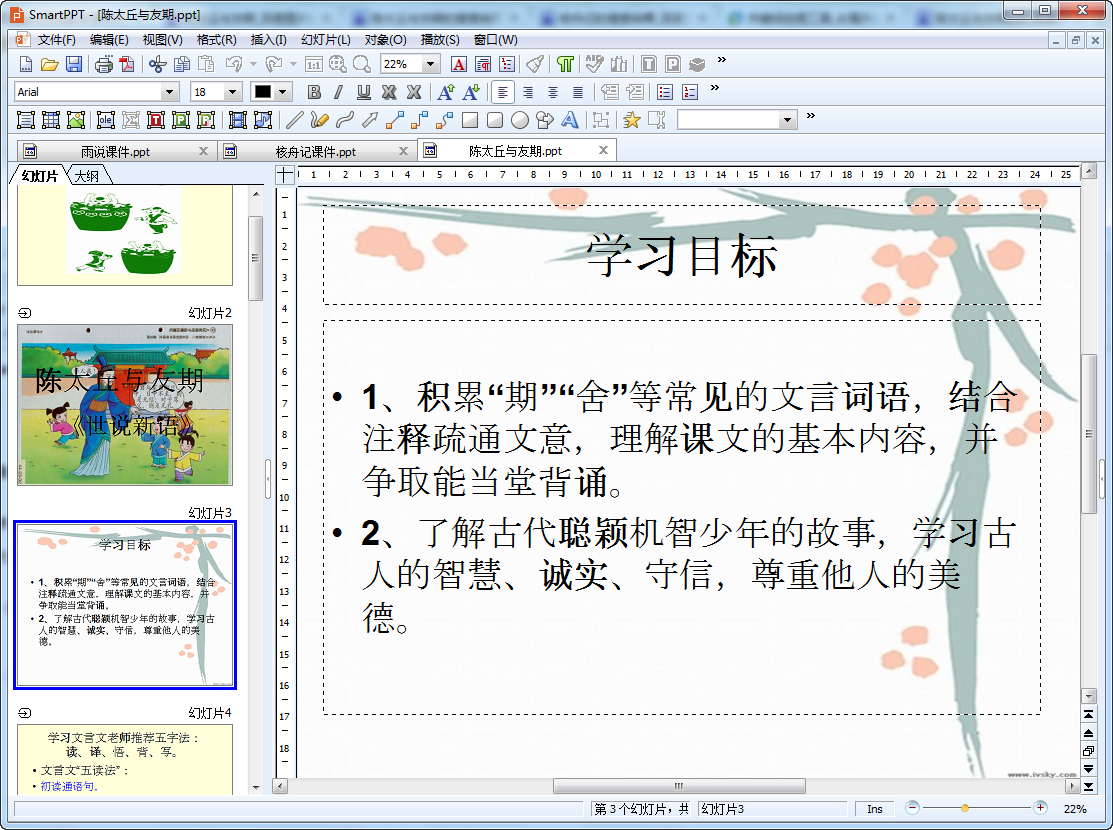Expand the Arial font name dropdown

click(x=169, y=92)
